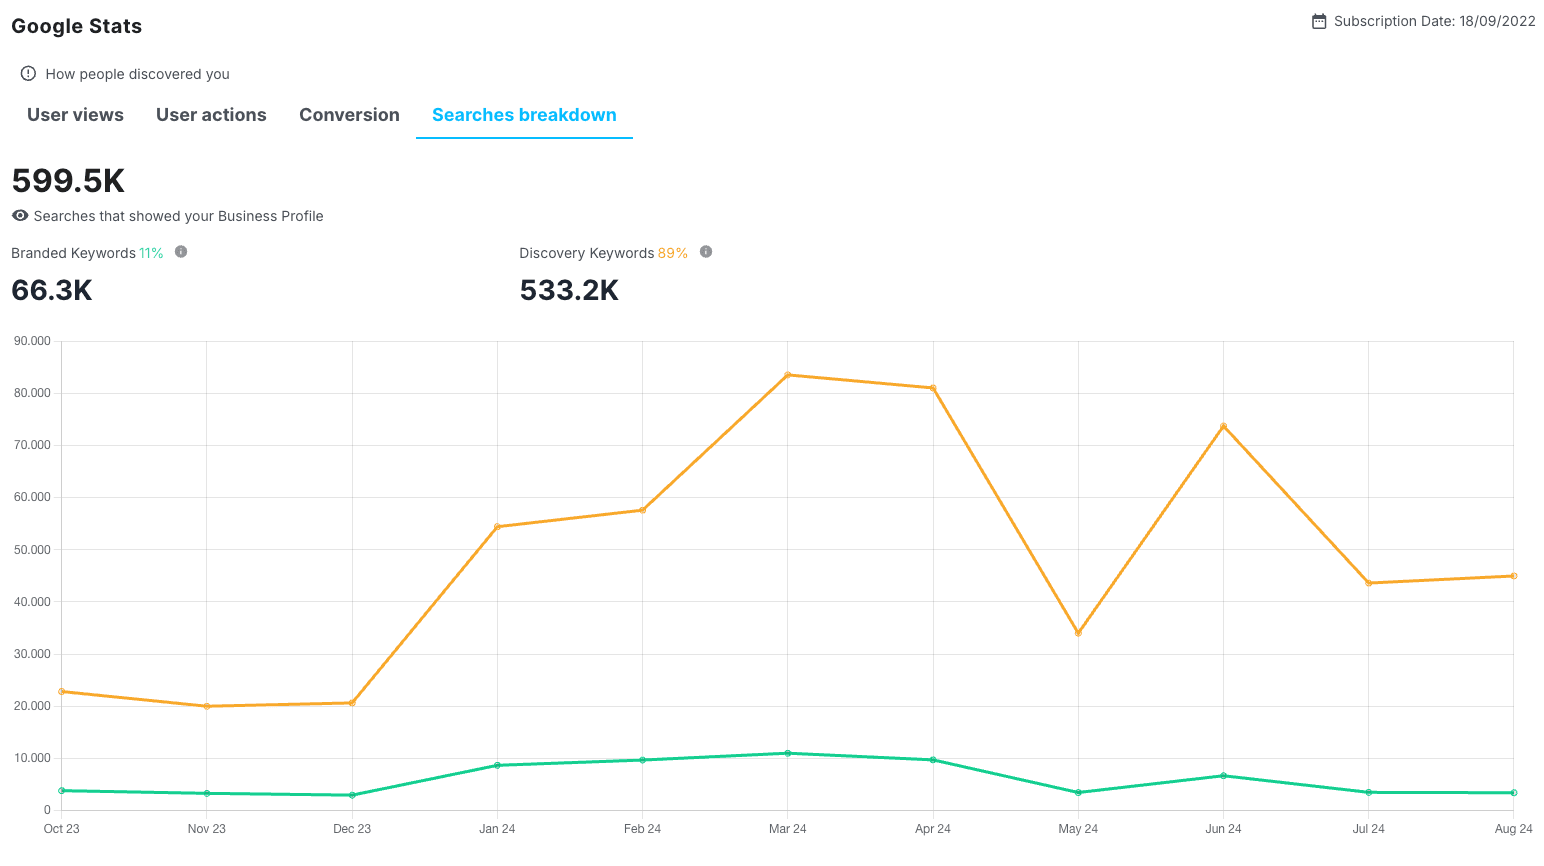Click the orange Mar 24 peak data point
This screenshot has width=1544, height=866.
click(x=788, y=375)
